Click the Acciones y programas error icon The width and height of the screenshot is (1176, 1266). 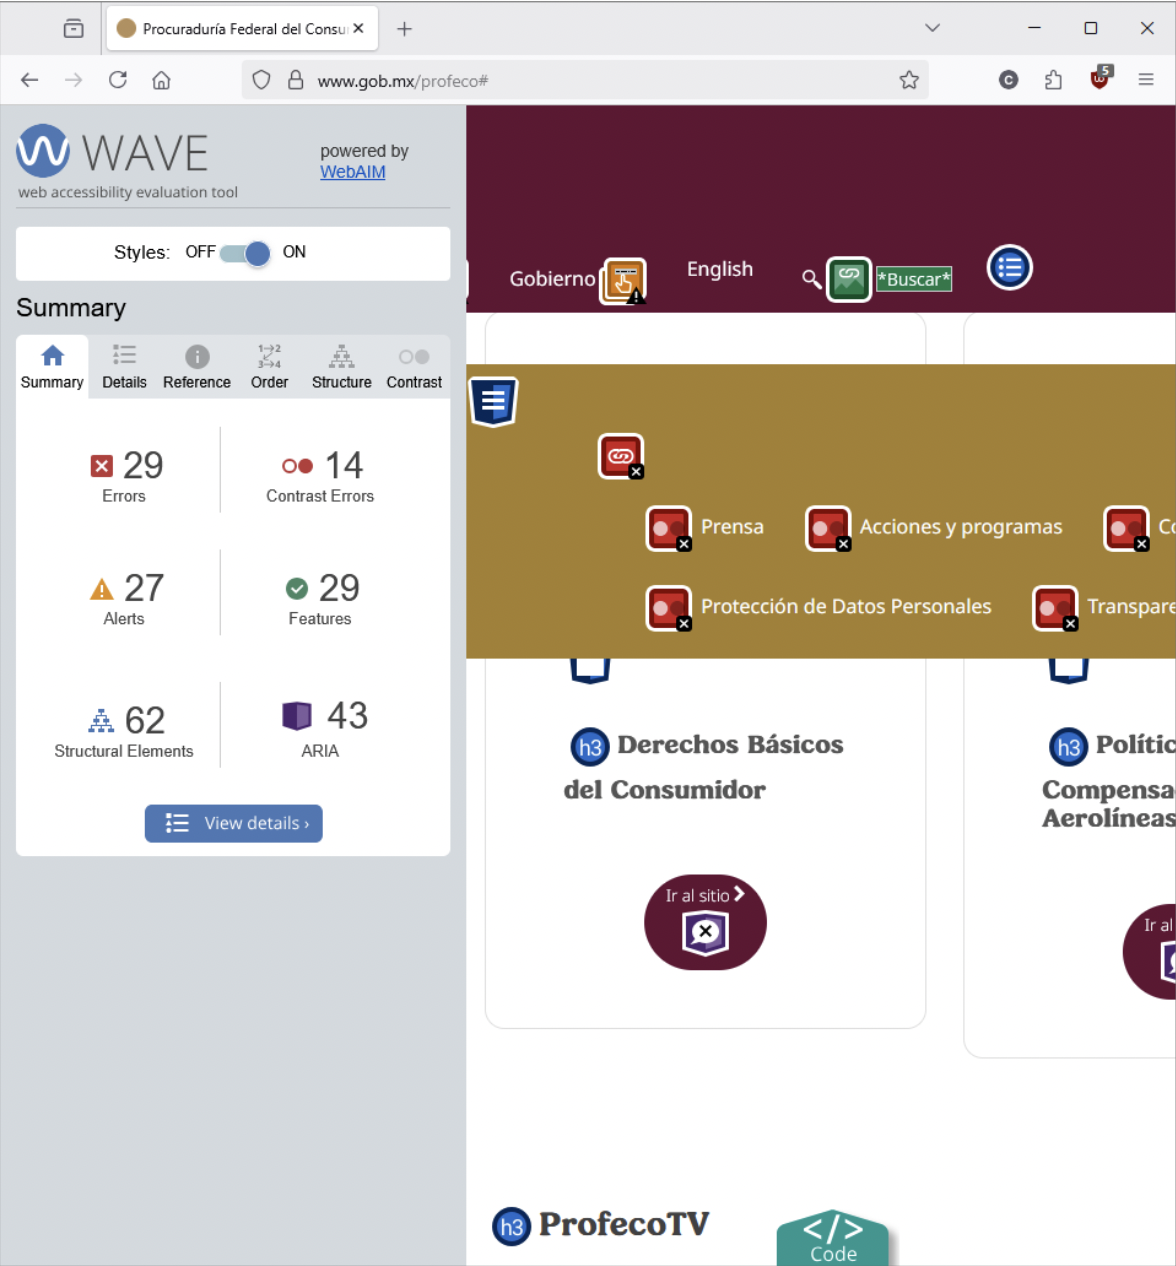coord(828,529)
